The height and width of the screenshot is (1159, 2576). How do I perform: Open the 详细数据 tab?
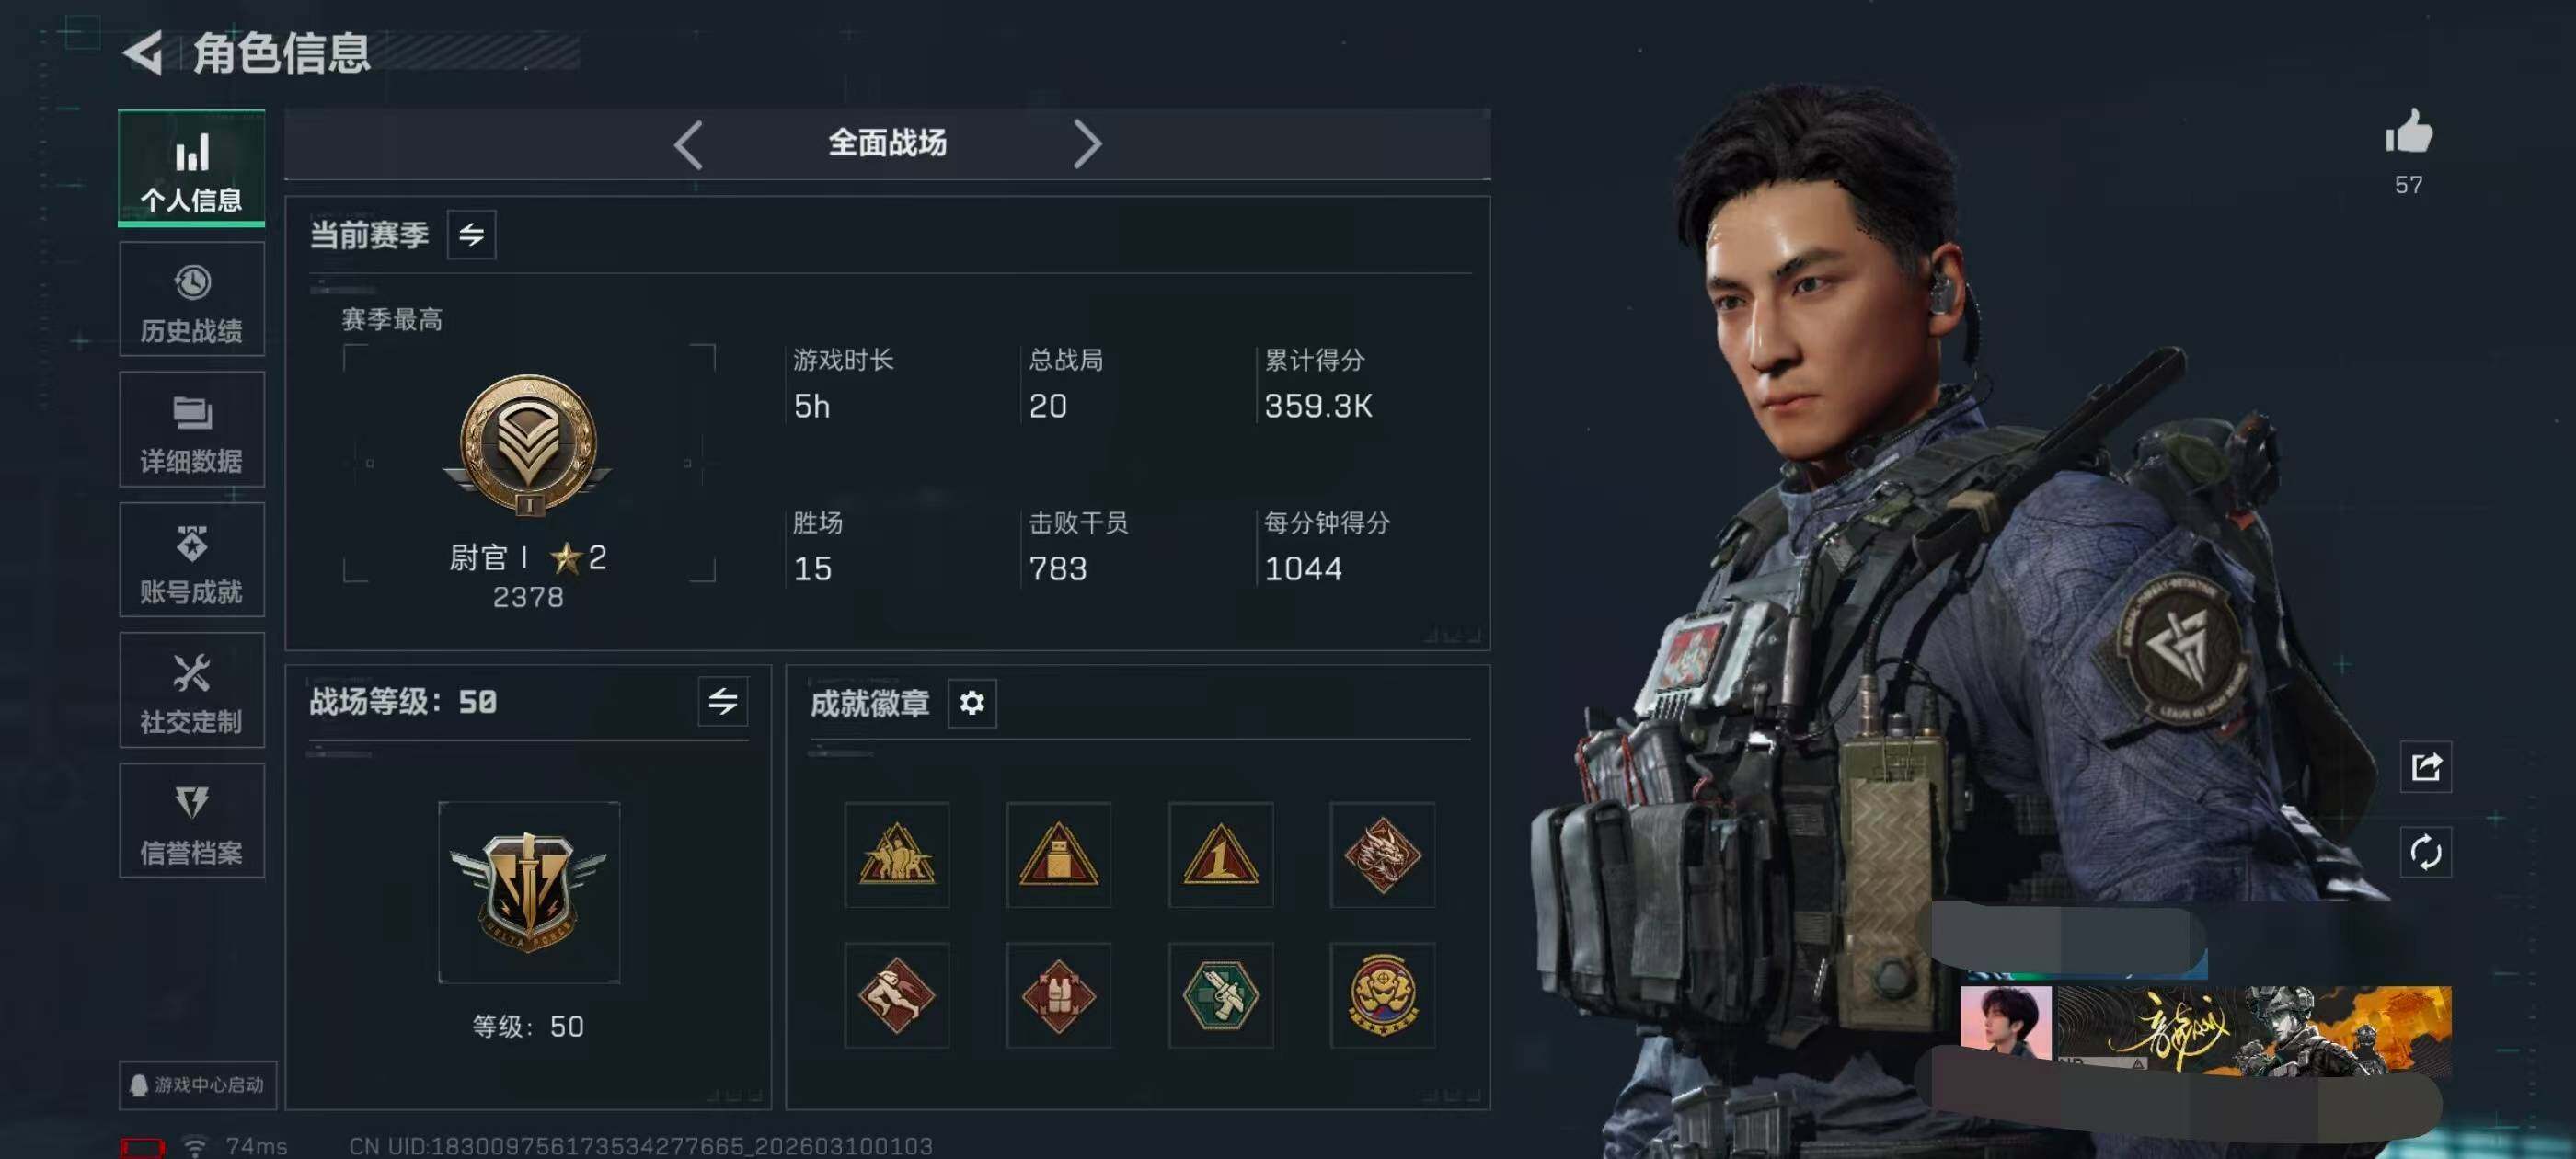[192, 430]
